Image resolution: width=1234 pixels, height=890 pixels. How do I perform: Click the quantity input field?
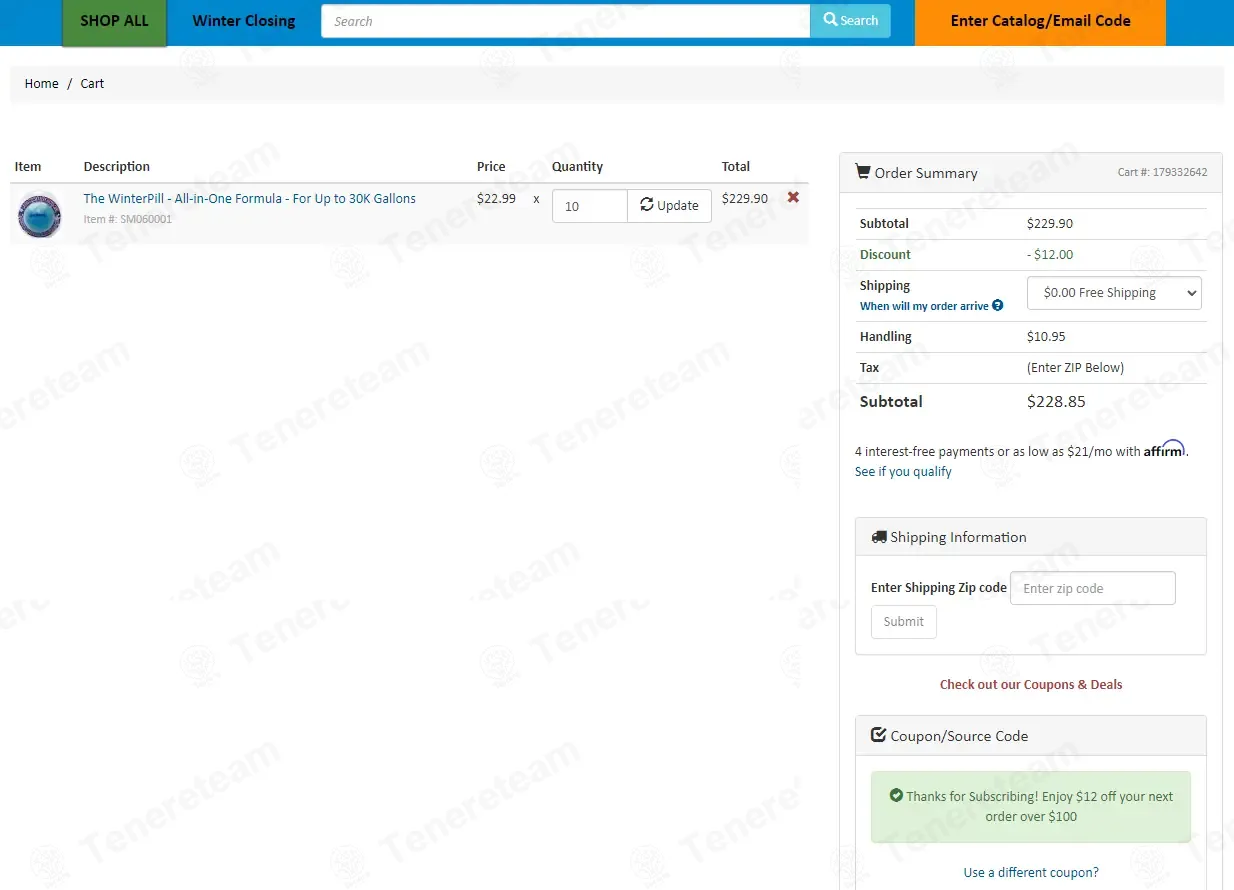[590, 206]
